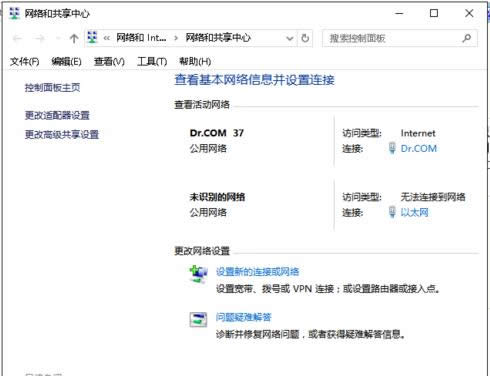Click the 设置新的连接或网络 wizard icon
The height and width of the screenshot is (376, 490).
198,274
